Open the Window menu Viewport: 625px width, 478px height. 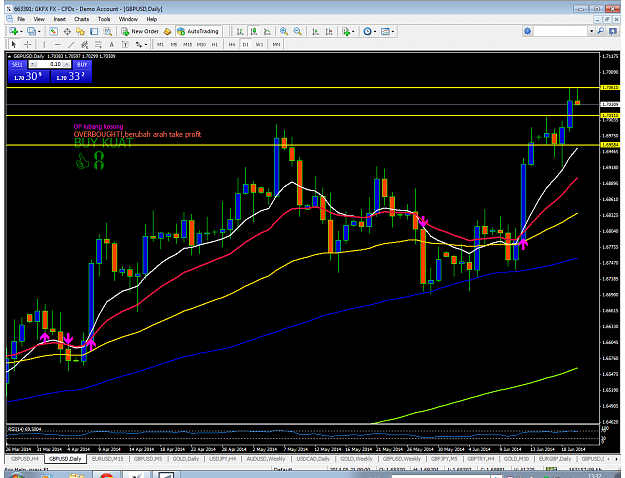click(128, 19)
